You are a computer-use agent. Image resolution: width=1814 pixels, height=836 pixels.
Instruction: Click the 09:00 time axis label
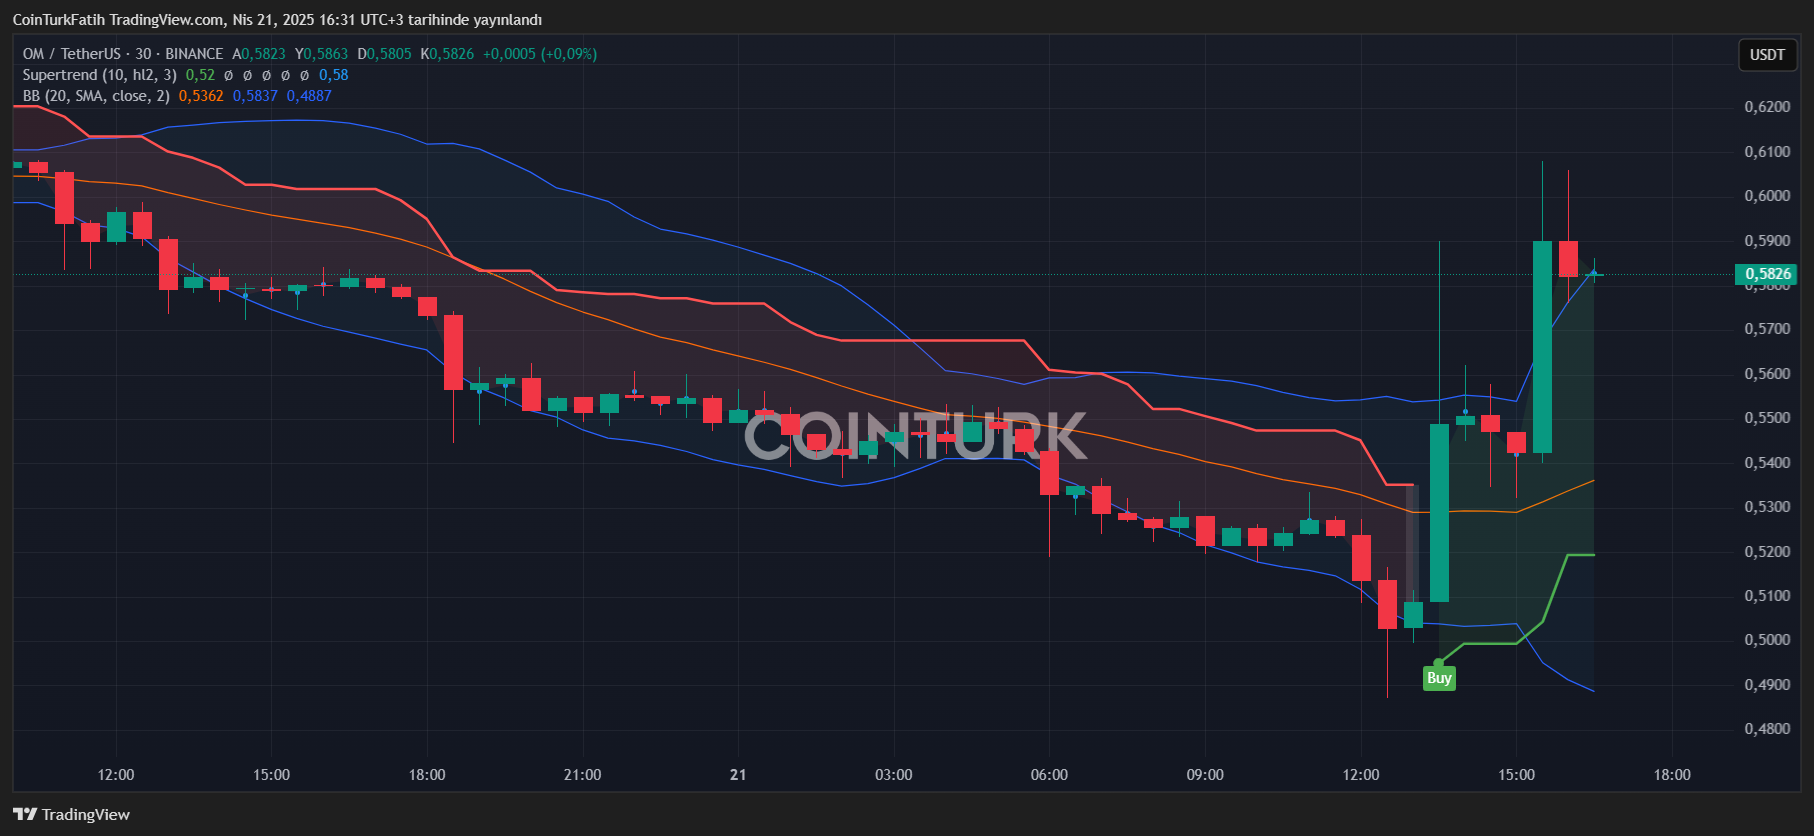coord(1205,775)
